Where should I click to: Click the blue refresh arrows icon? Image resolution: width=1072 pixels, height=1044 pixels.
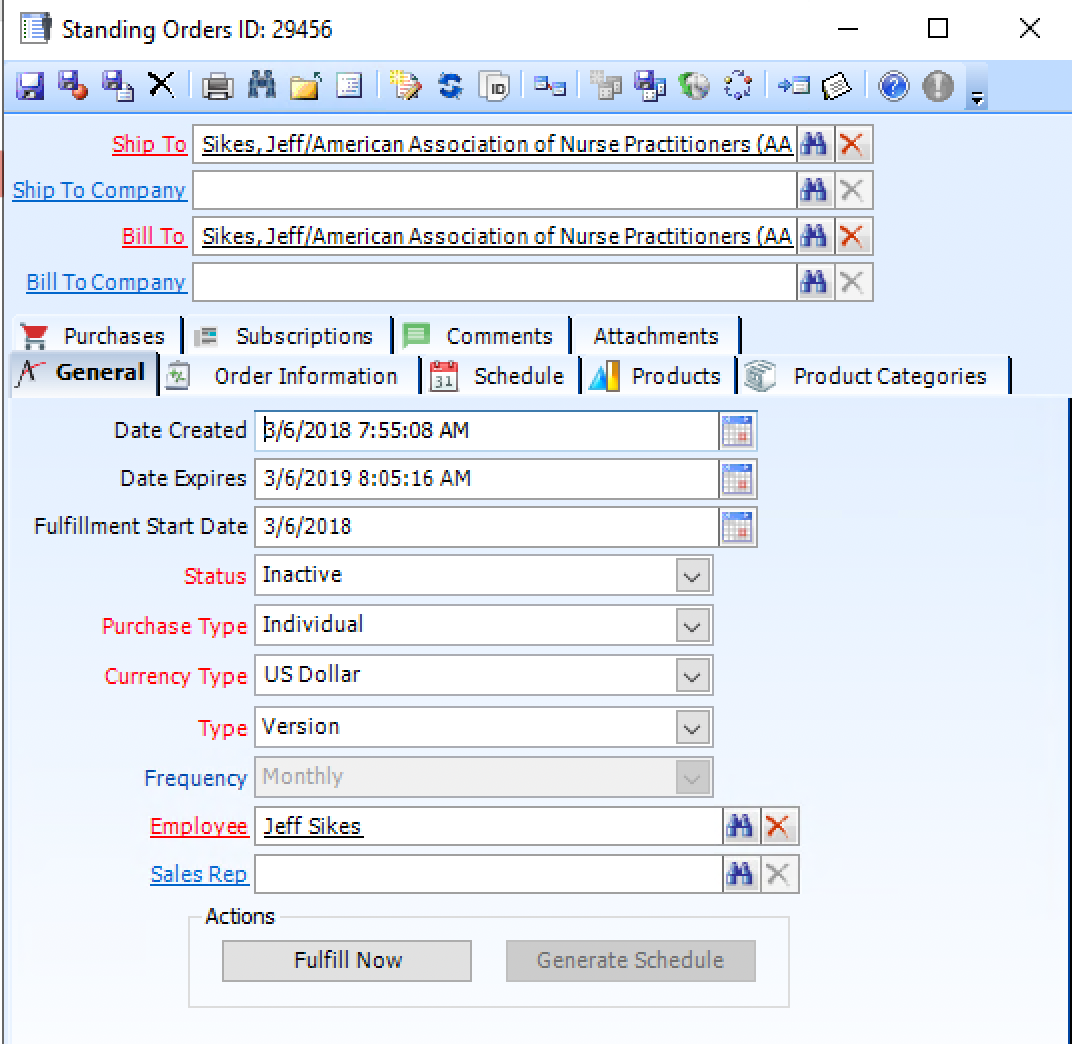(451, 87)
